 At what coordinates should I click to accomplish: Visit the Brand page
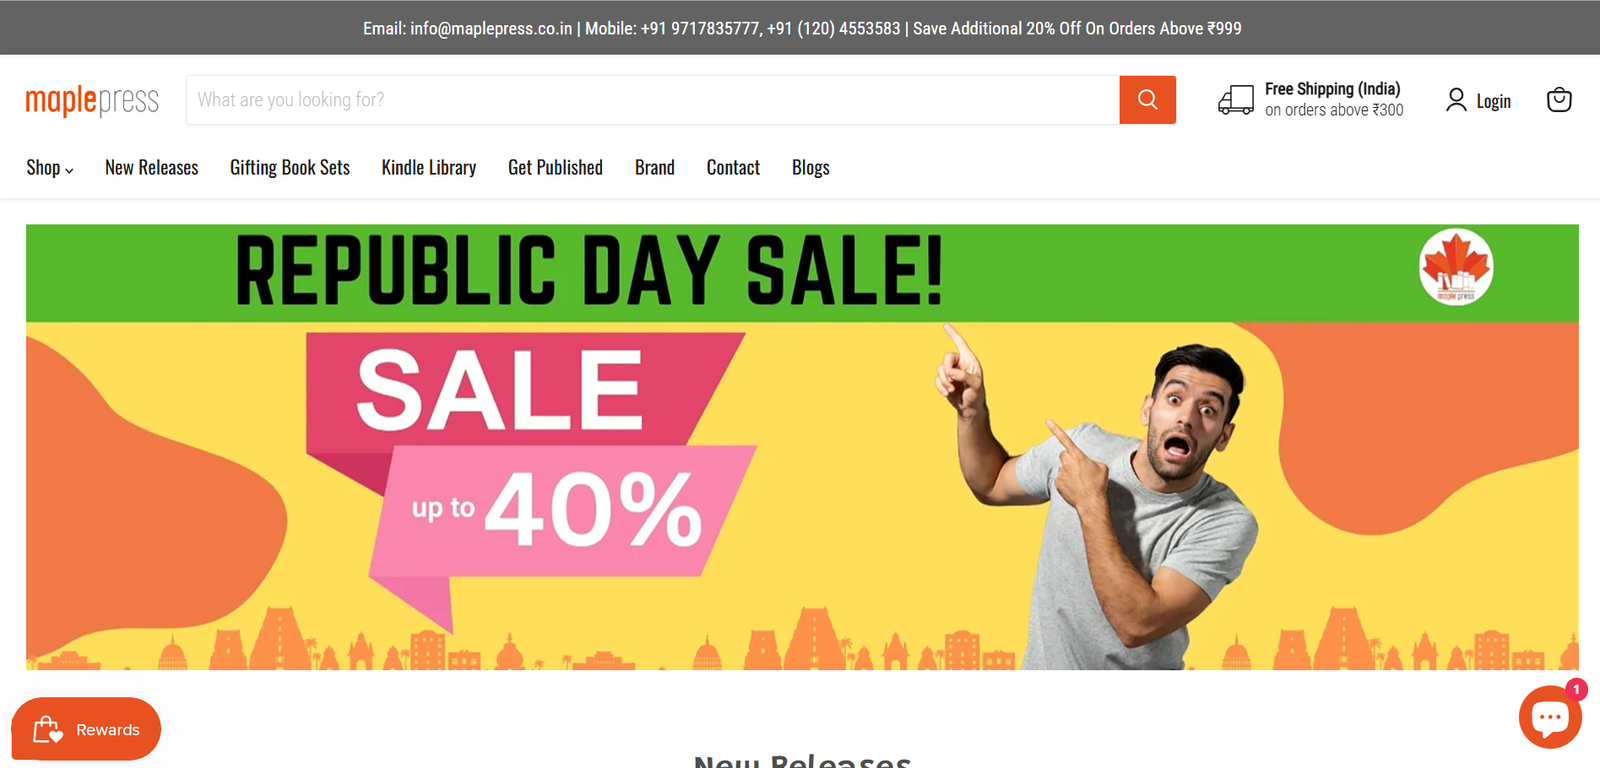point(655,168)
